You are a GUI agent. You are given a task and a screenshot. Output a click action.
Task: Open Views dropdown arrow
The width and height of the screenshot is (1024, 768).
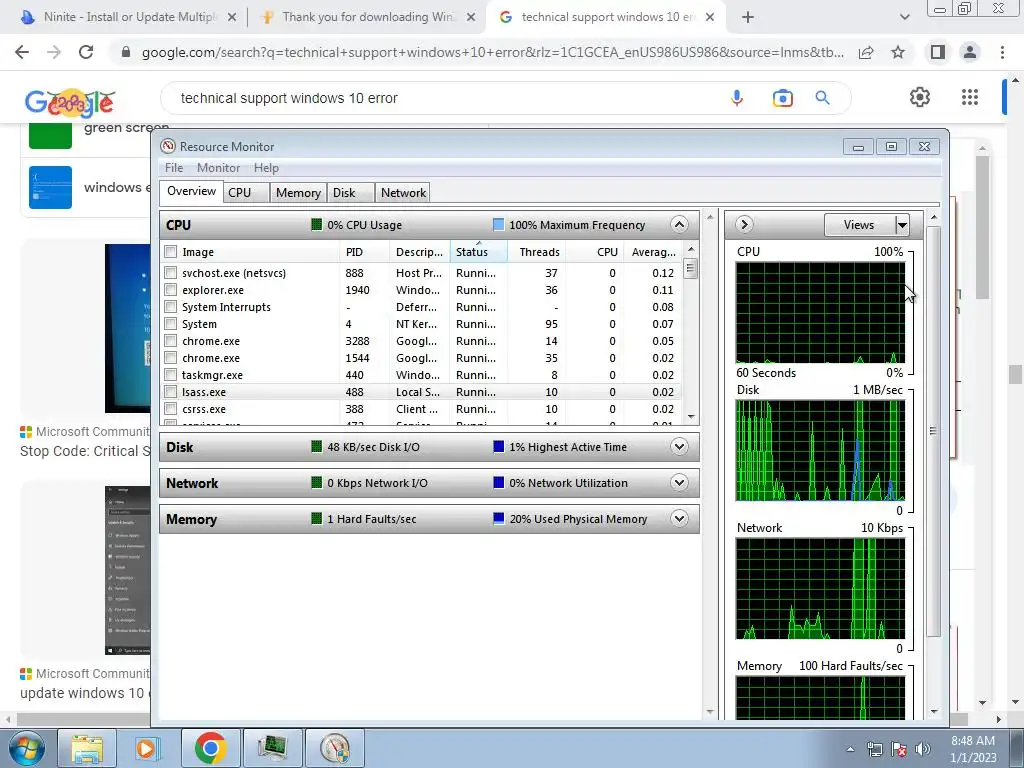tap(902, 225)
